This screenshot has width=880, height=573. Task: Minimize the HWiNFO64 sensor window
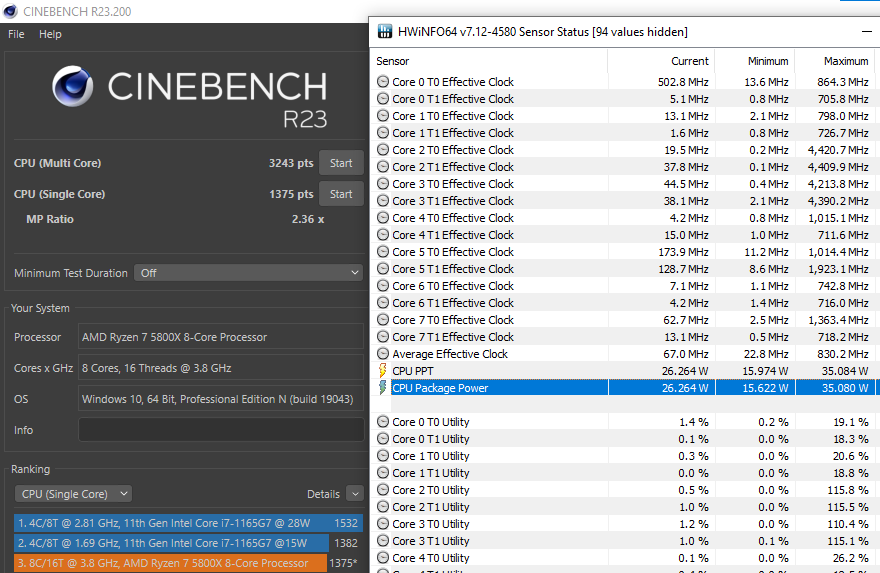point(867,32)
